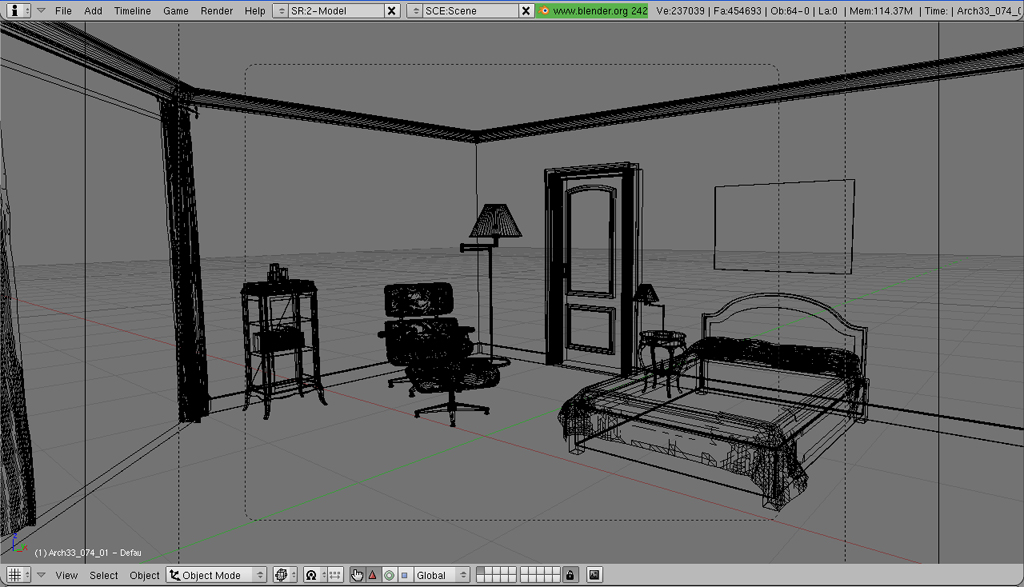This screenshot has height=587, width=1024.
Task: Collapse the top header pulldown menus triangle
Action: tap(41, 10)
